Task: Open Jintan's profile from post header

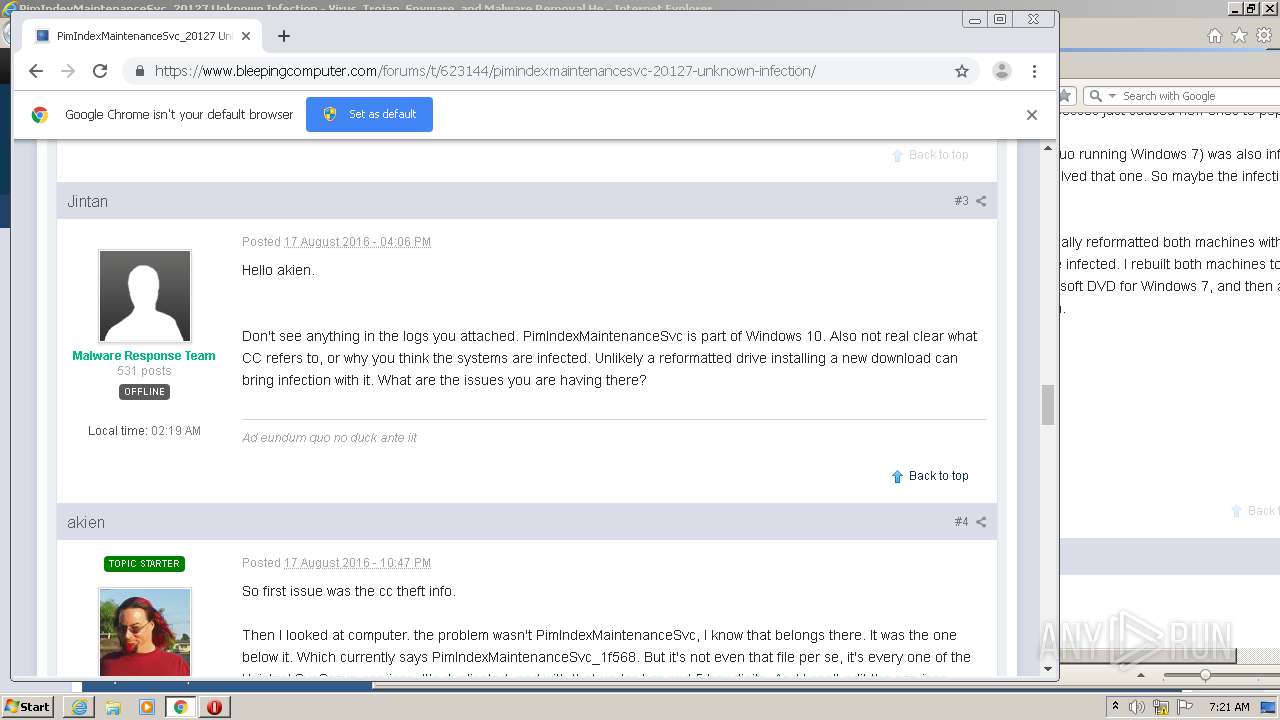Action: coord(87,201)
